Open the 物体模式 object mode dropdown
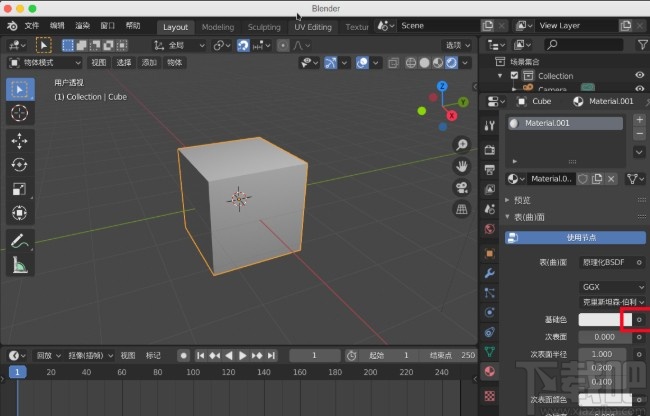Viewport: 650px width, 416px height. [44, 62]
